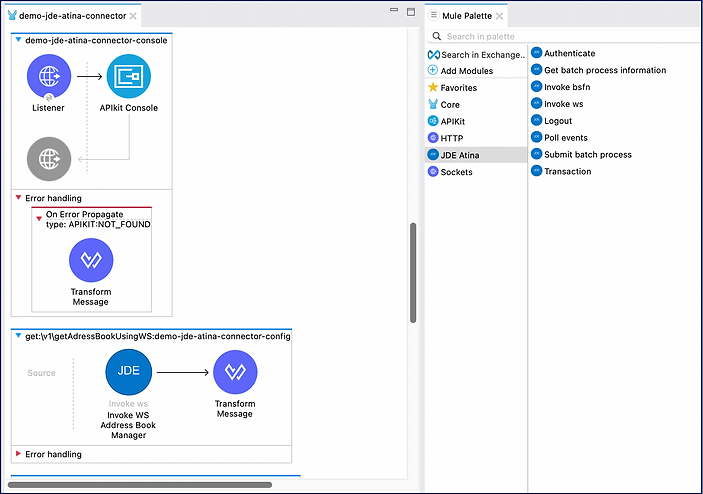Click the gray HTTP response globe icon

49,159
